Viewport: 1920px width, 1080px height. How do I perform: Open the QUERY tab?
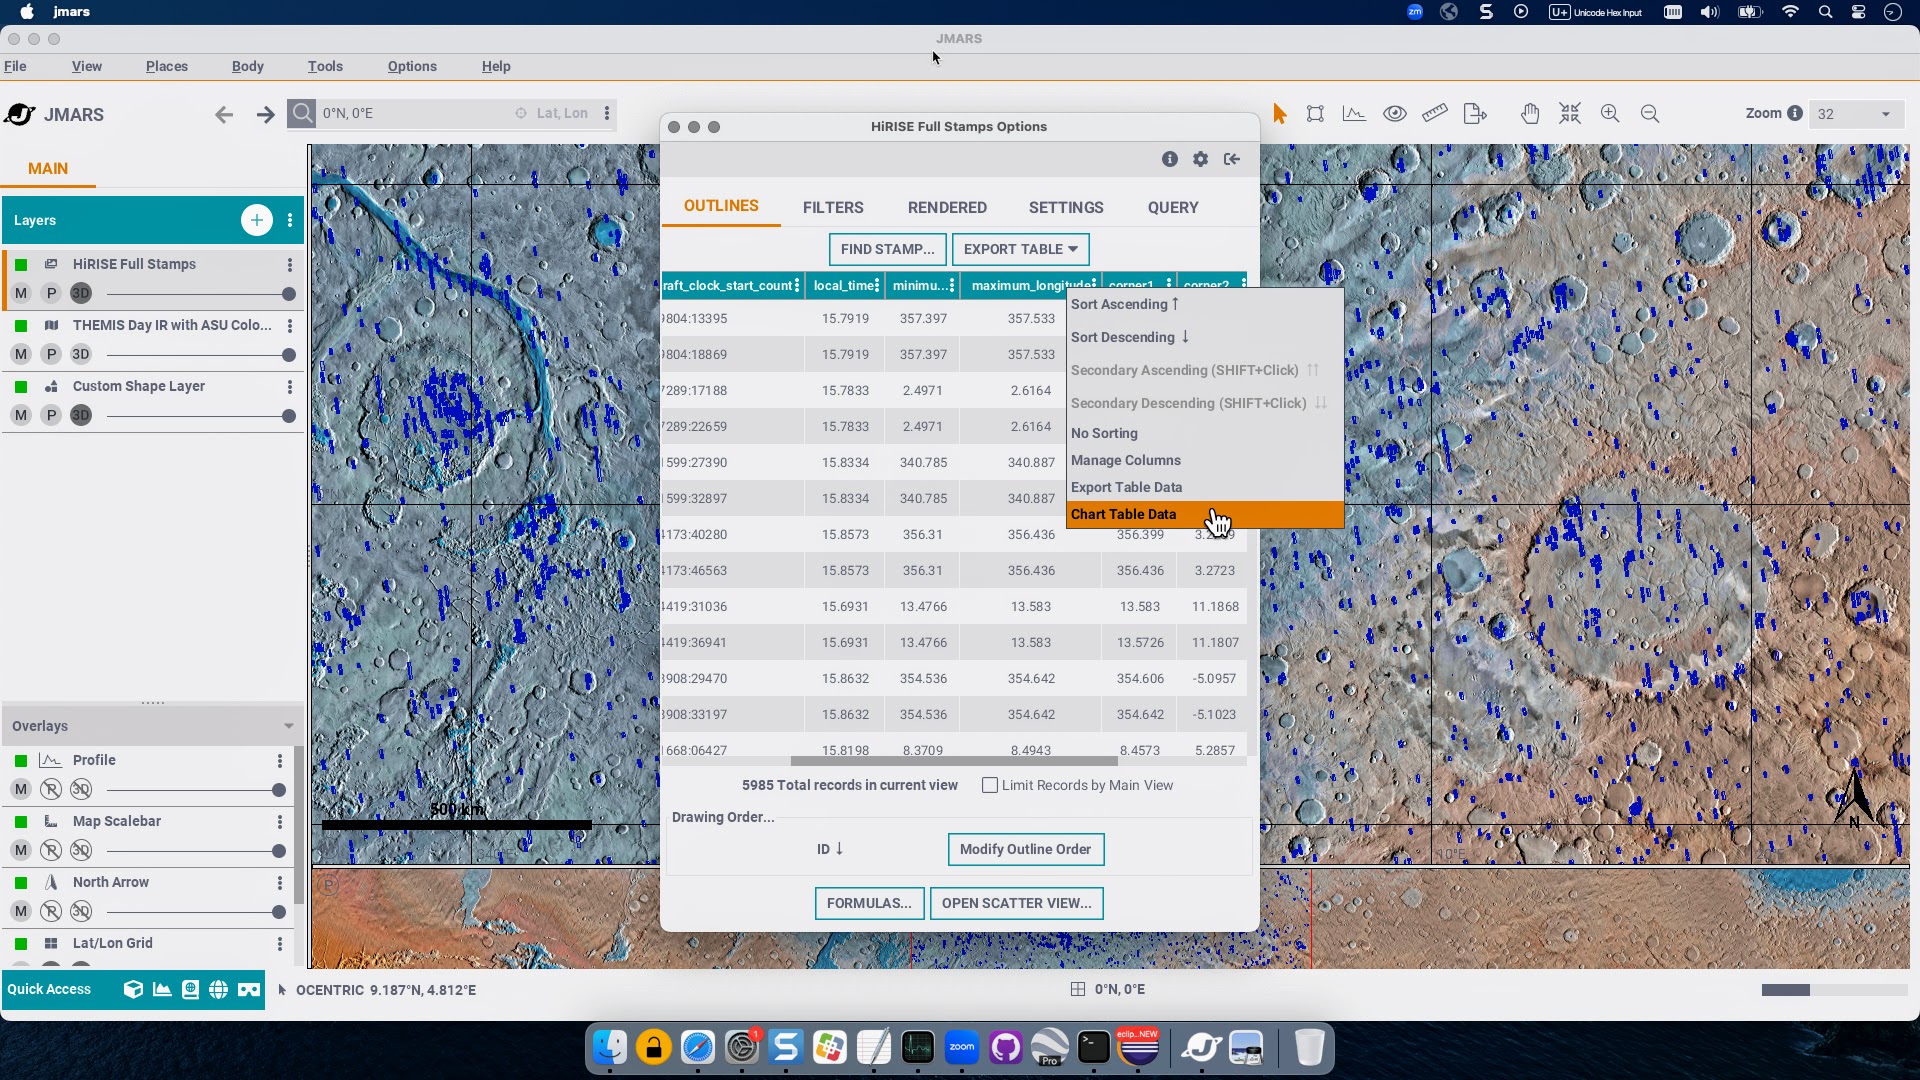[1173, 208]
